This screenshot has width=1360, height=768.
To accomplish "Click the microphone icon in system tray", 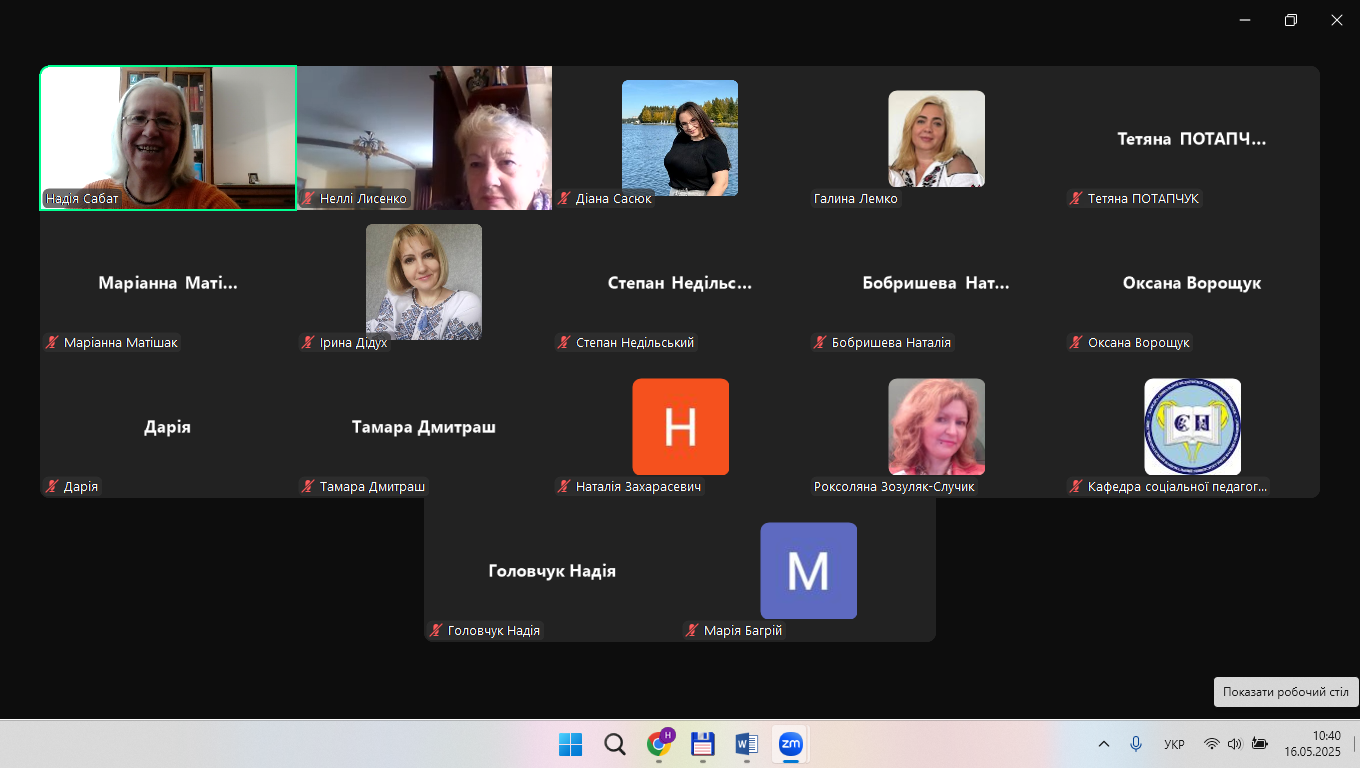I will pyautogui.click(x=1136, y=744).
